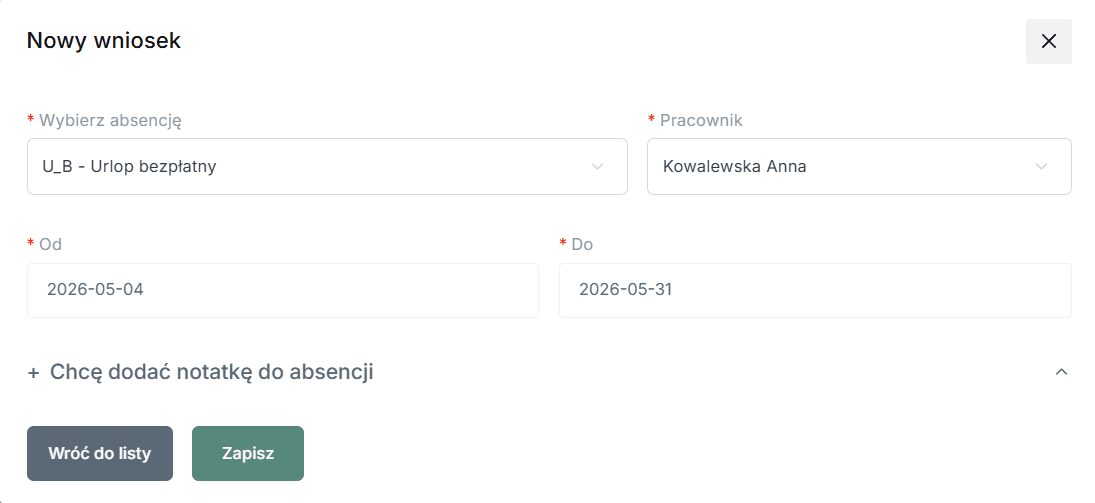
Task: Save the request with the Zapisz button
Action: coord(248,453)
